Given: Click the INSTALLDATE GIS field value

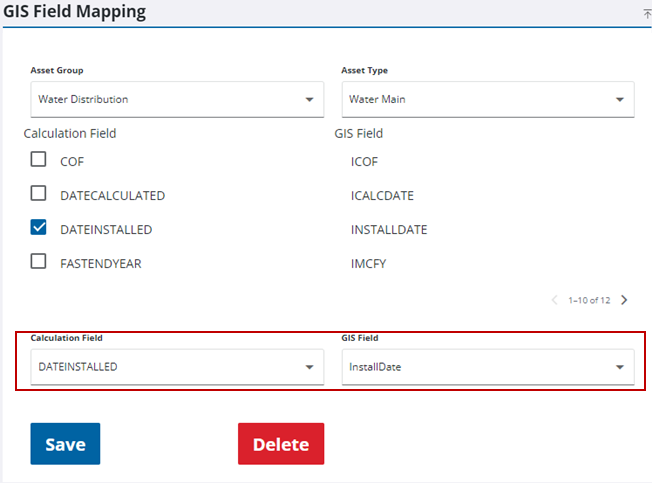Looking at the screenshot, I should [388, 229].
